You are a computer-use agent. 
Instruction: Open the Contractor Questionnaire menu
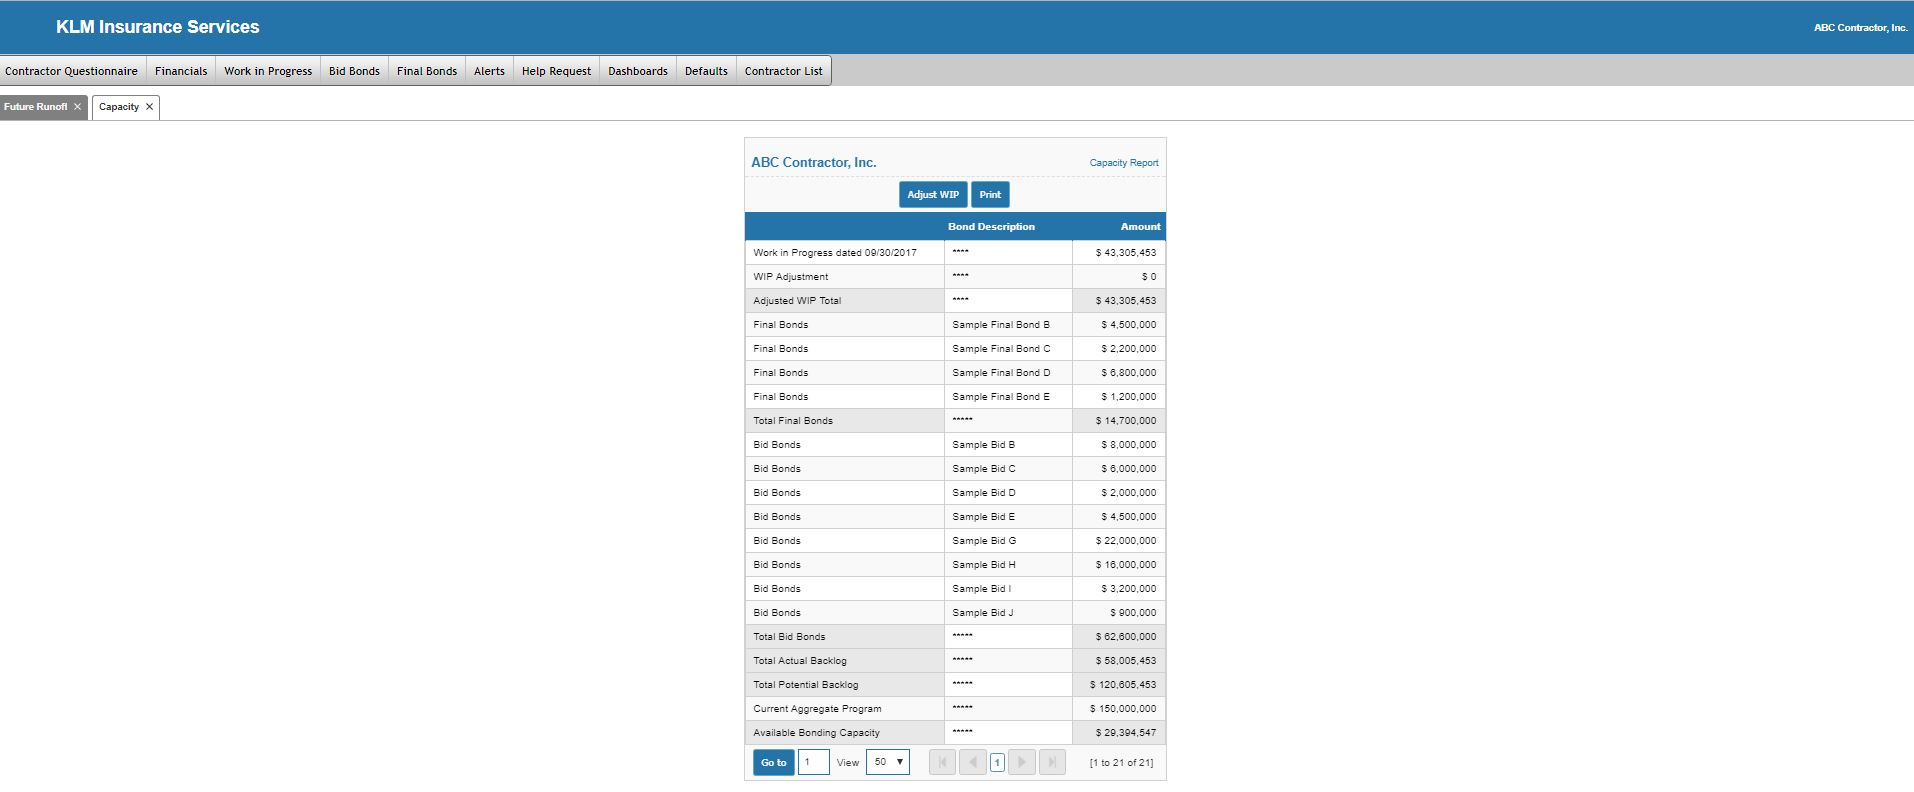pyautogui.click(x=71, y=71)
